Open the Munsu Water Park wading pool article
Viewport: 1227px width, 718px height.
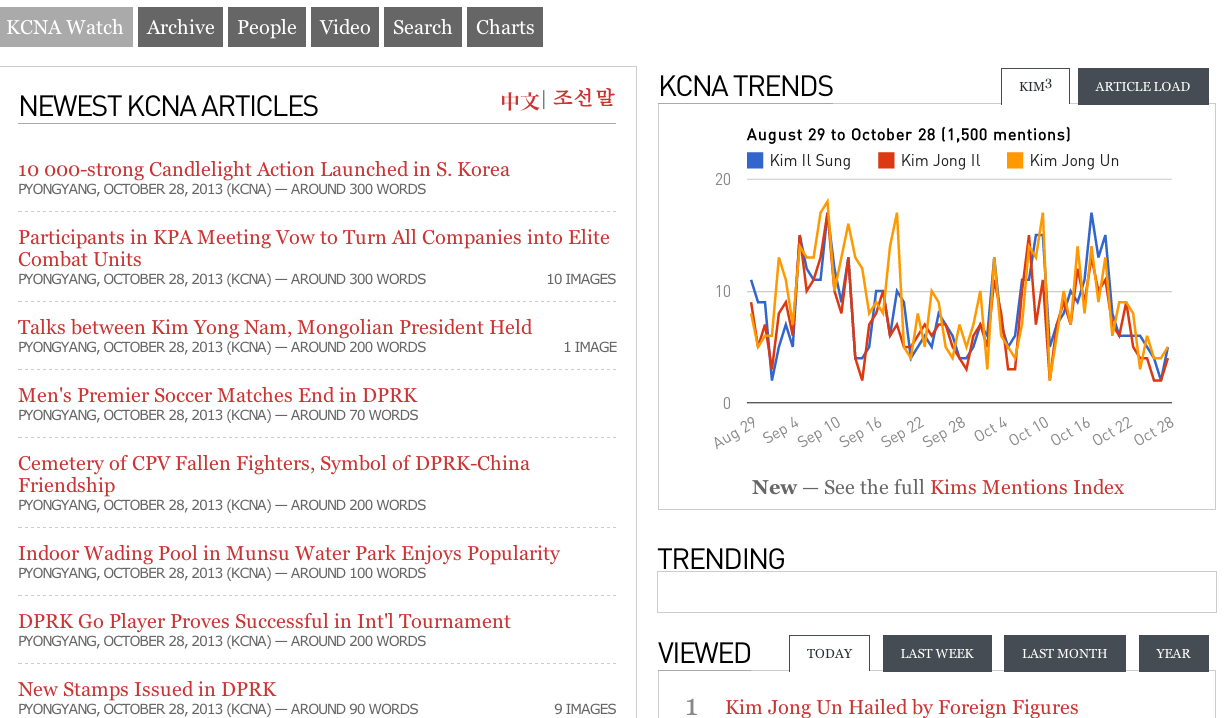click(289, 553)
